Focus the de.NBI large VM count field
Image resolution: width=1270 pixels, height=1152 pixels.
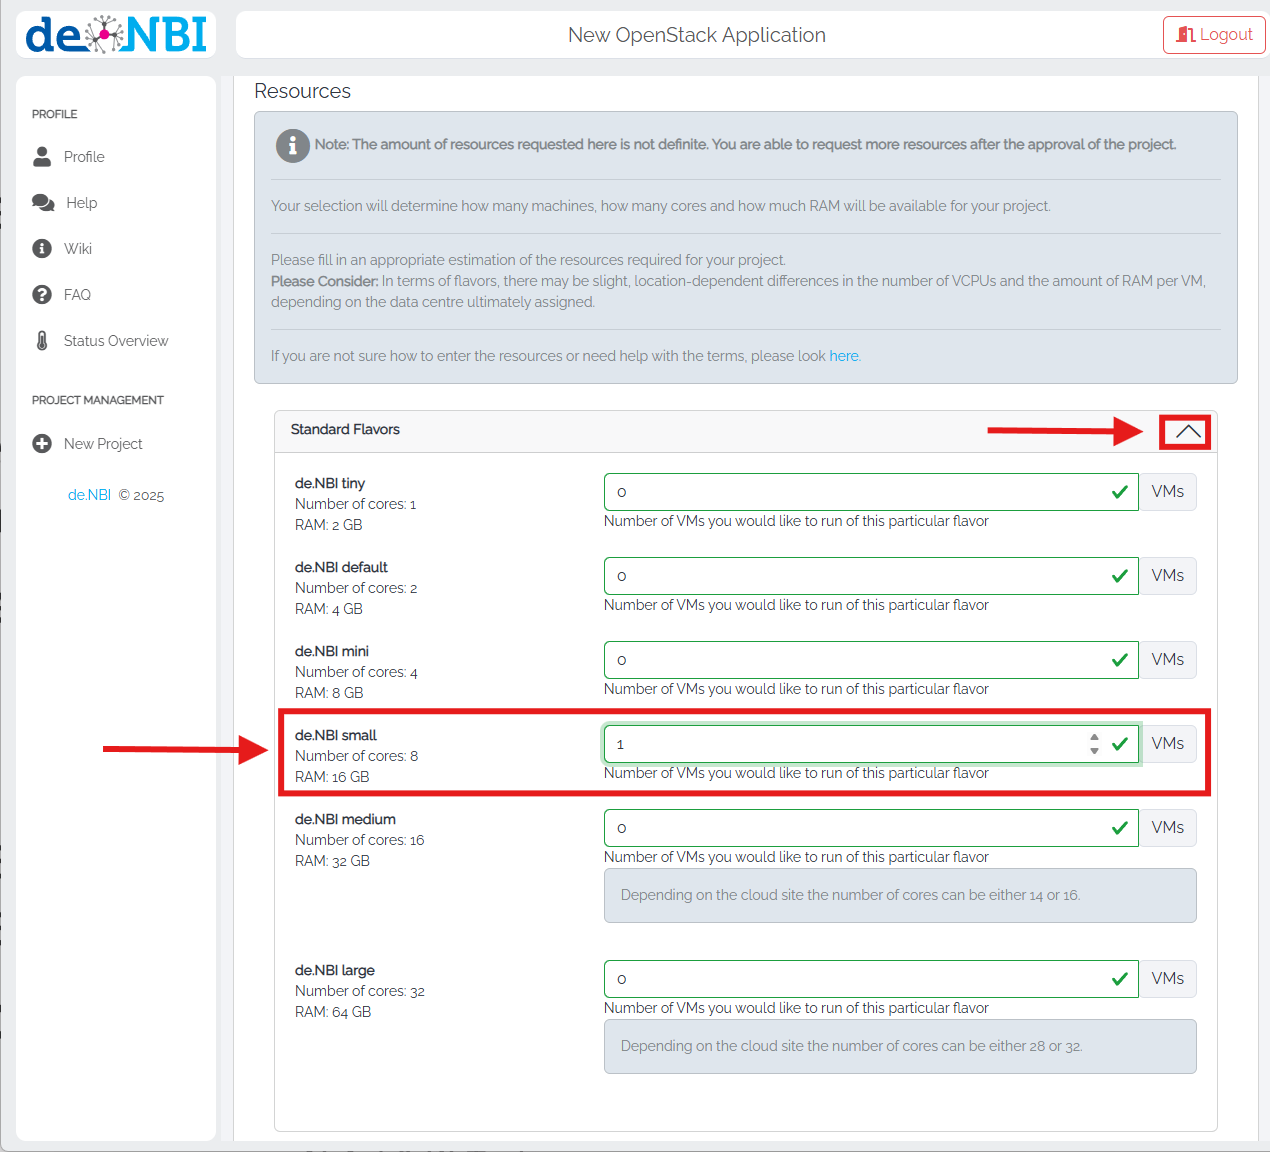coord(871,979)
